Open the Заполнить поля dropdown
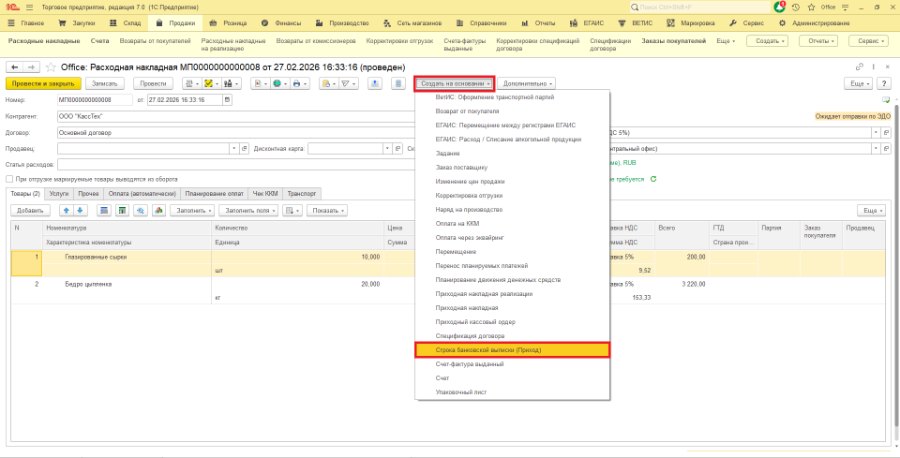 249,211
